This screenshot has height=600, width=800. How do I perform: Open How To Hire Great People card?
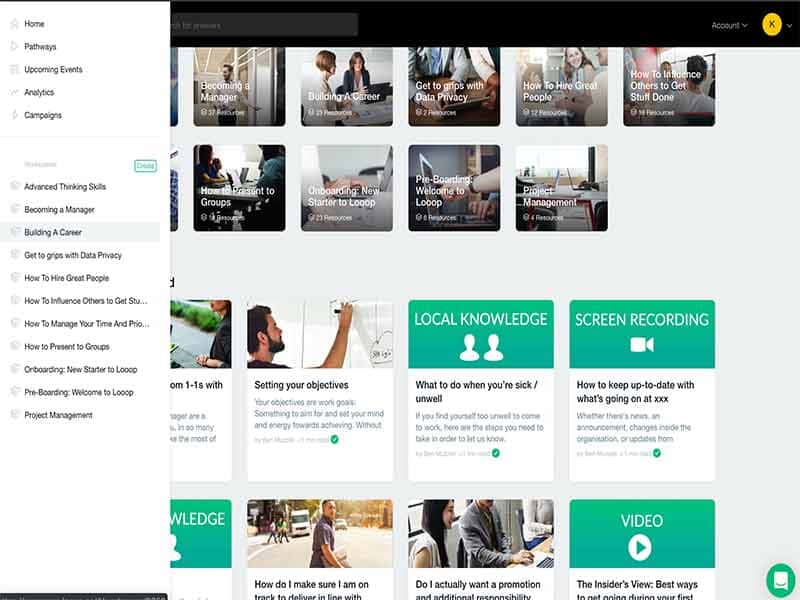pos(562,87)
